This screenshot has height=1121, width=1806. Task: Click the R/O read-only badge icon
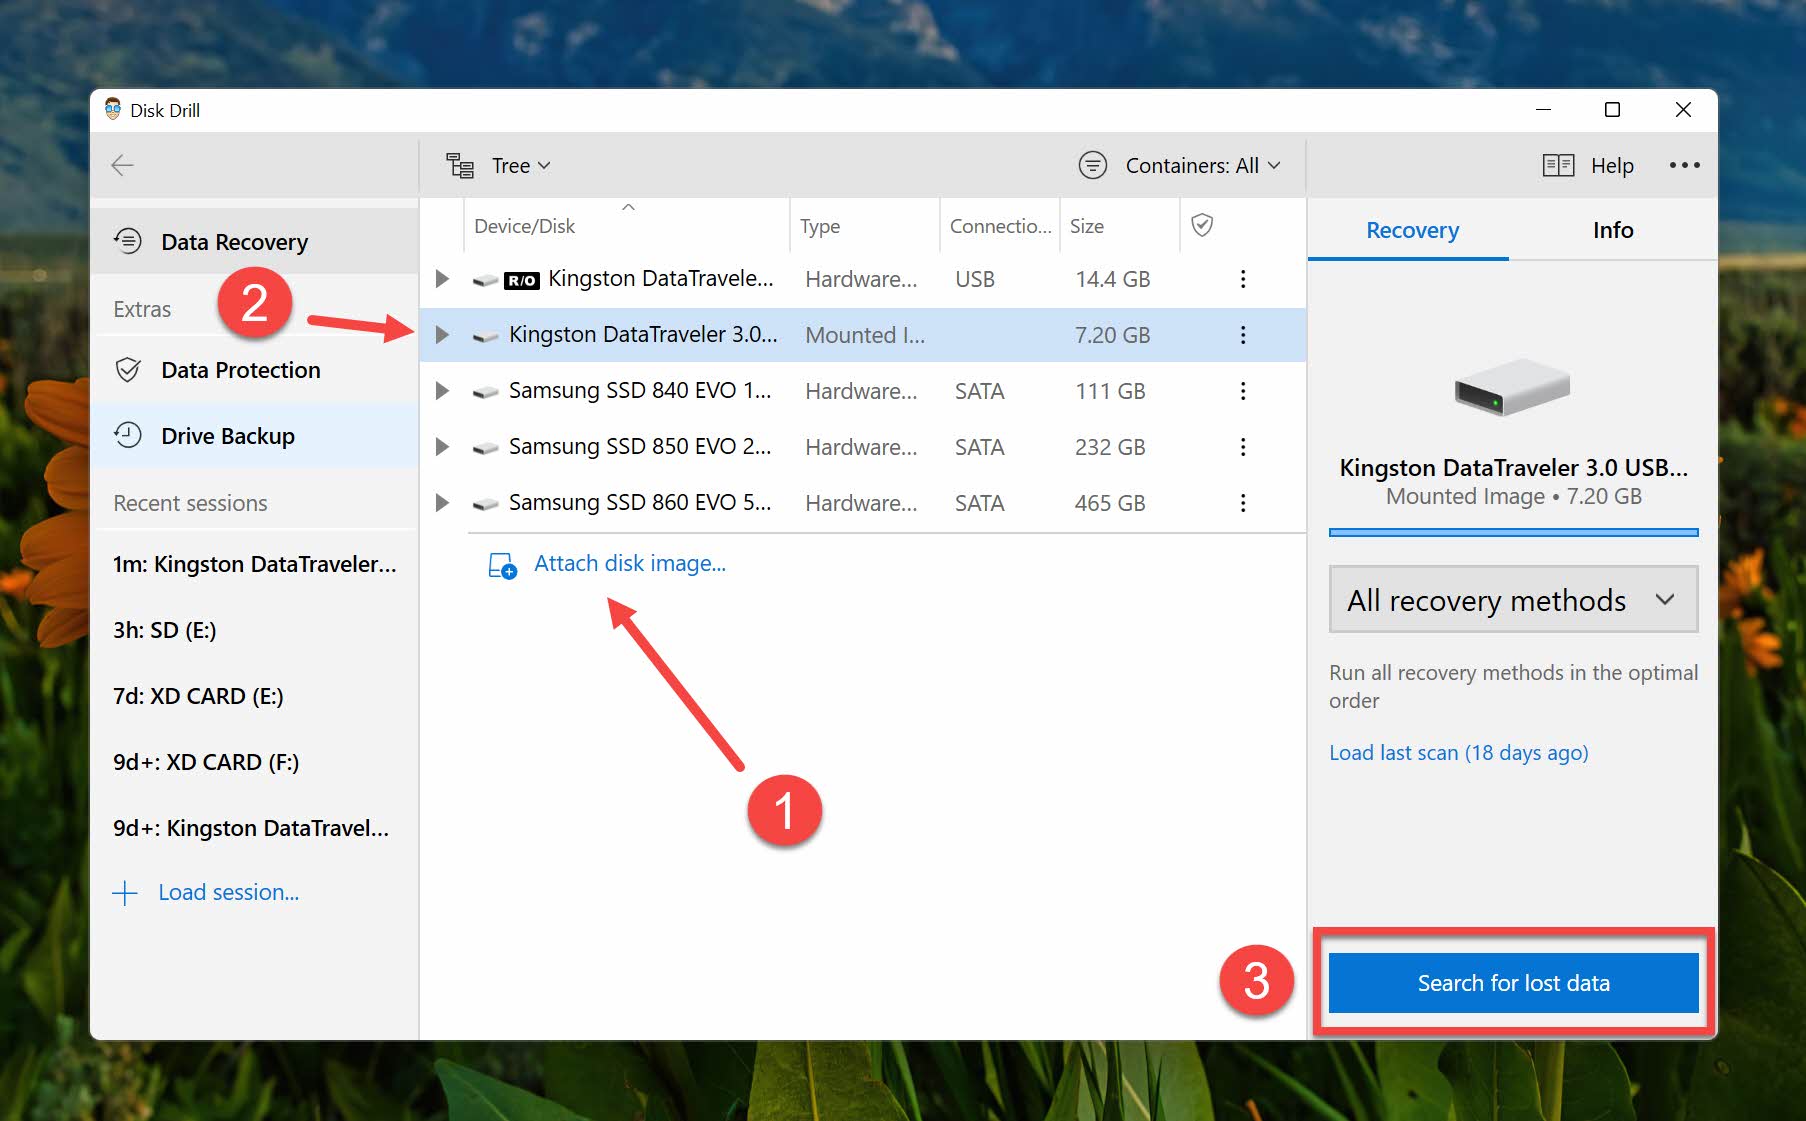coord(522,281)
